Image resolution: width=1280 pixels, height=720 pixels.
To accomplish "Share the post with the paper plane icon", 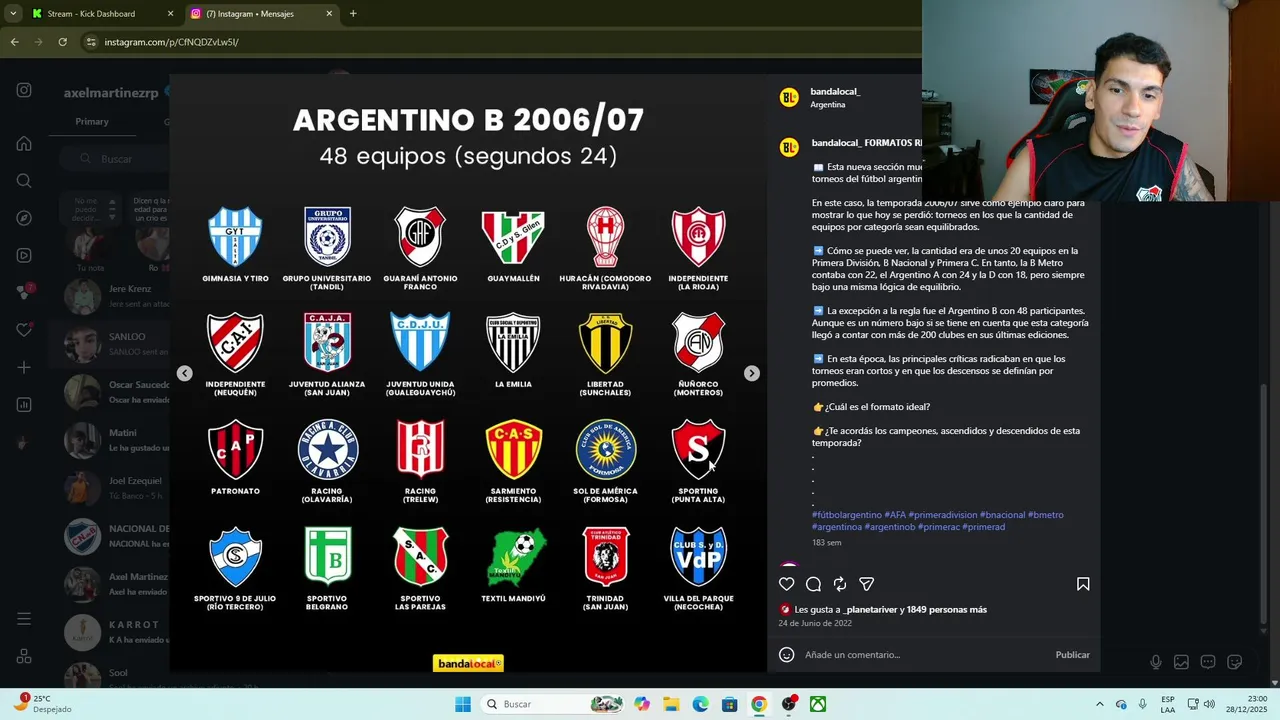I will point(867,584).
